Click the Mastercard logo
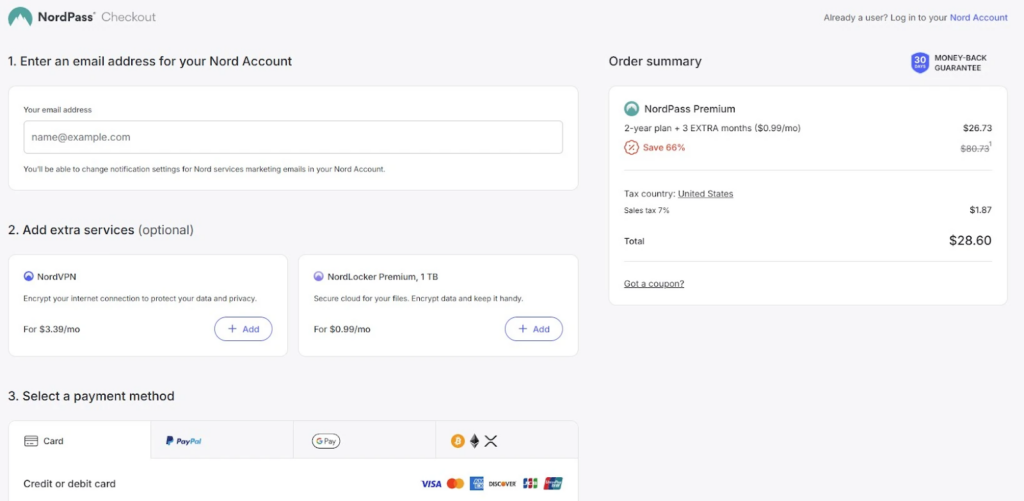1024x501 pixels. tap(455, 484)
